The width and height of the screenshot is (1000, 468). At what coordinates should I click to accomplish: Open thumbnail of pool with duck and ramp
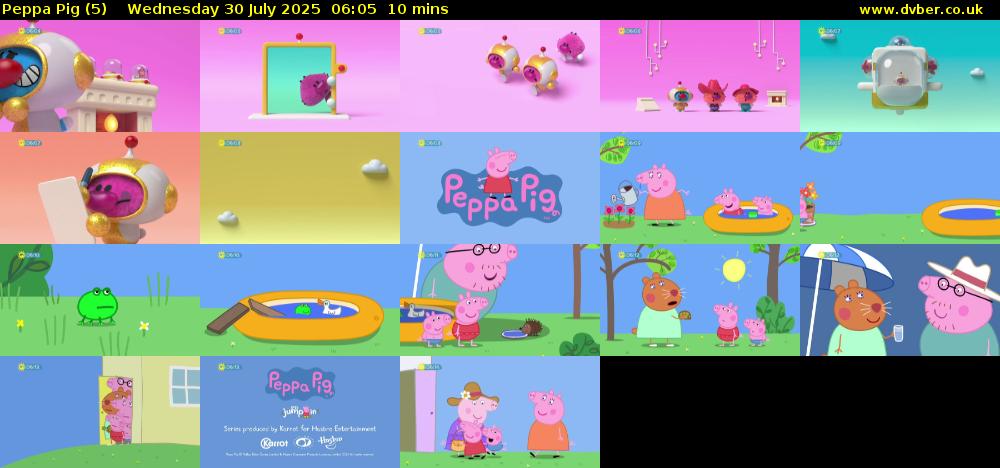300,300
